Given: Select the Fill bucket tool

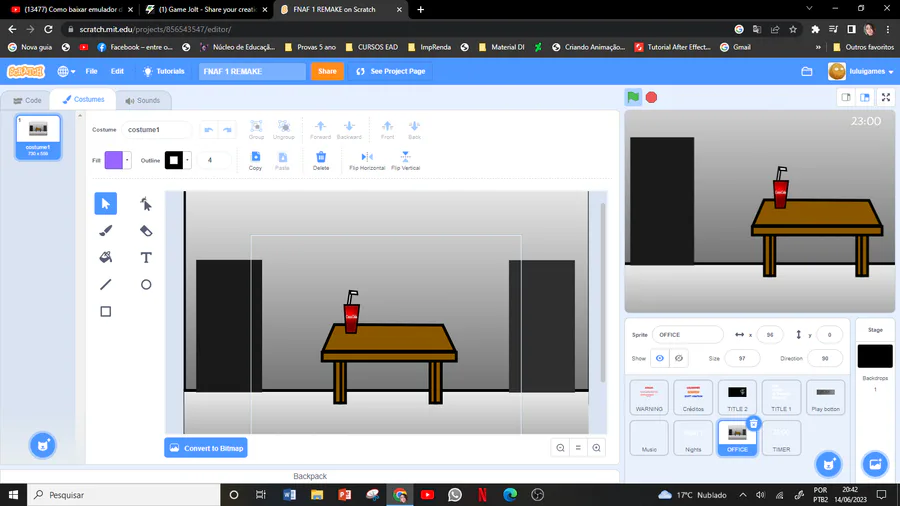Looking at the screenshot, I should (106, 258).
